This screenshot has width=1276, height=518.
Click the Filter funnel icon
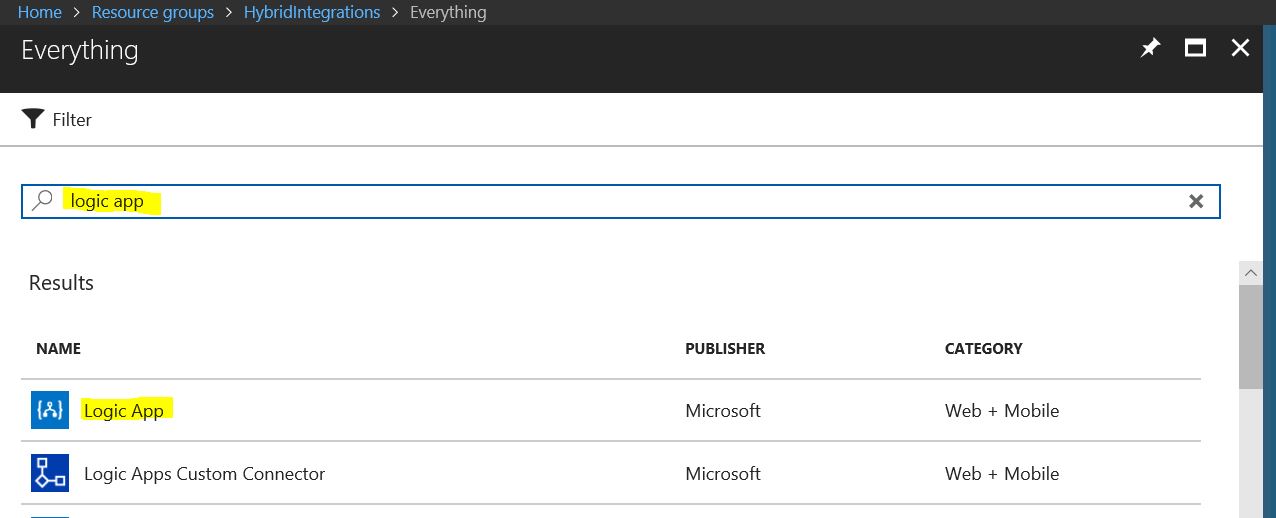coord(33,119)
